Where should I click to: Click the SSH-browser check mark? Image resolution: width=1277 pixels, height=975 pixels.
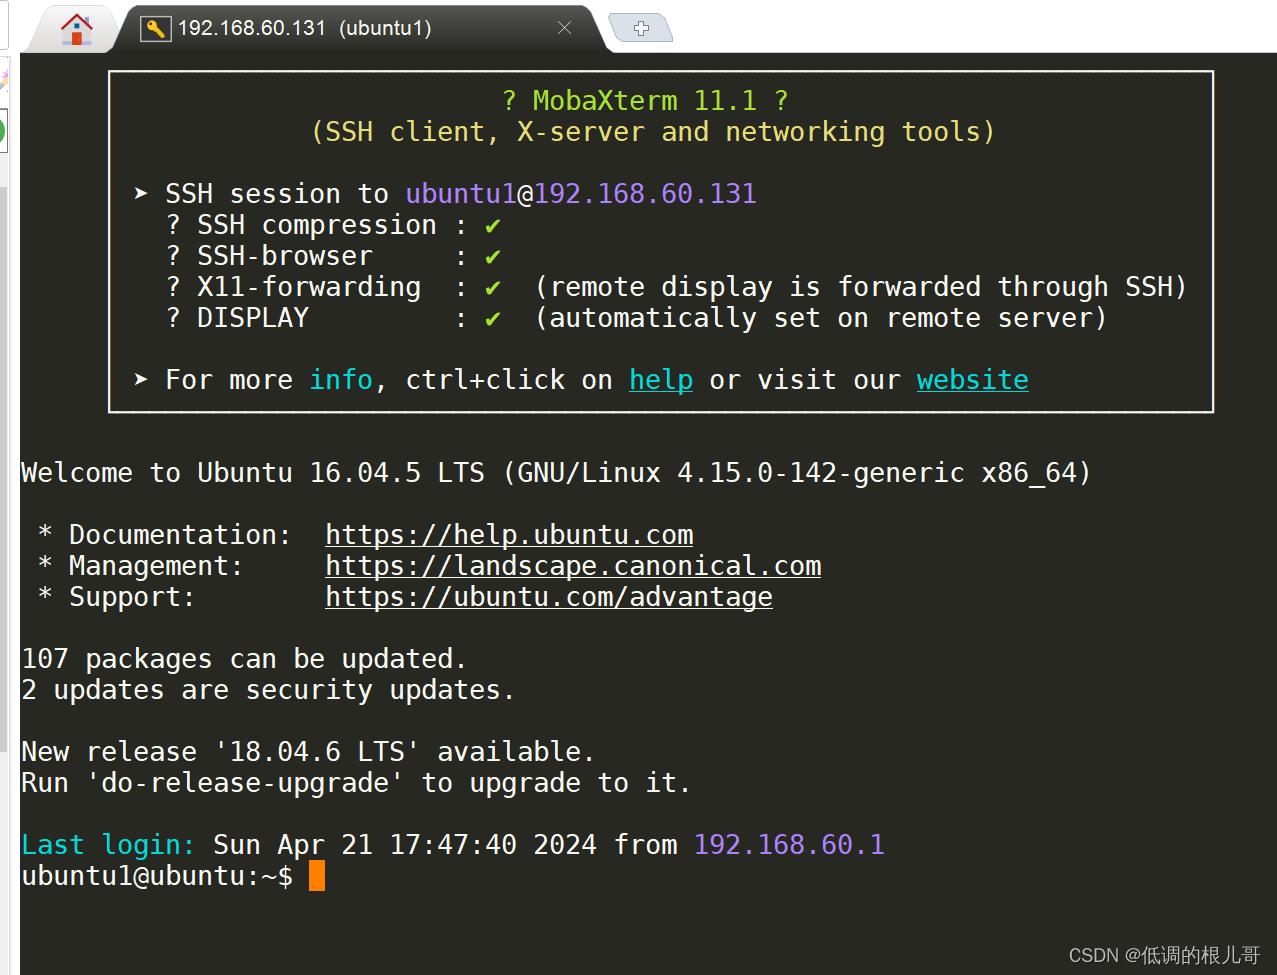point(492,257)
